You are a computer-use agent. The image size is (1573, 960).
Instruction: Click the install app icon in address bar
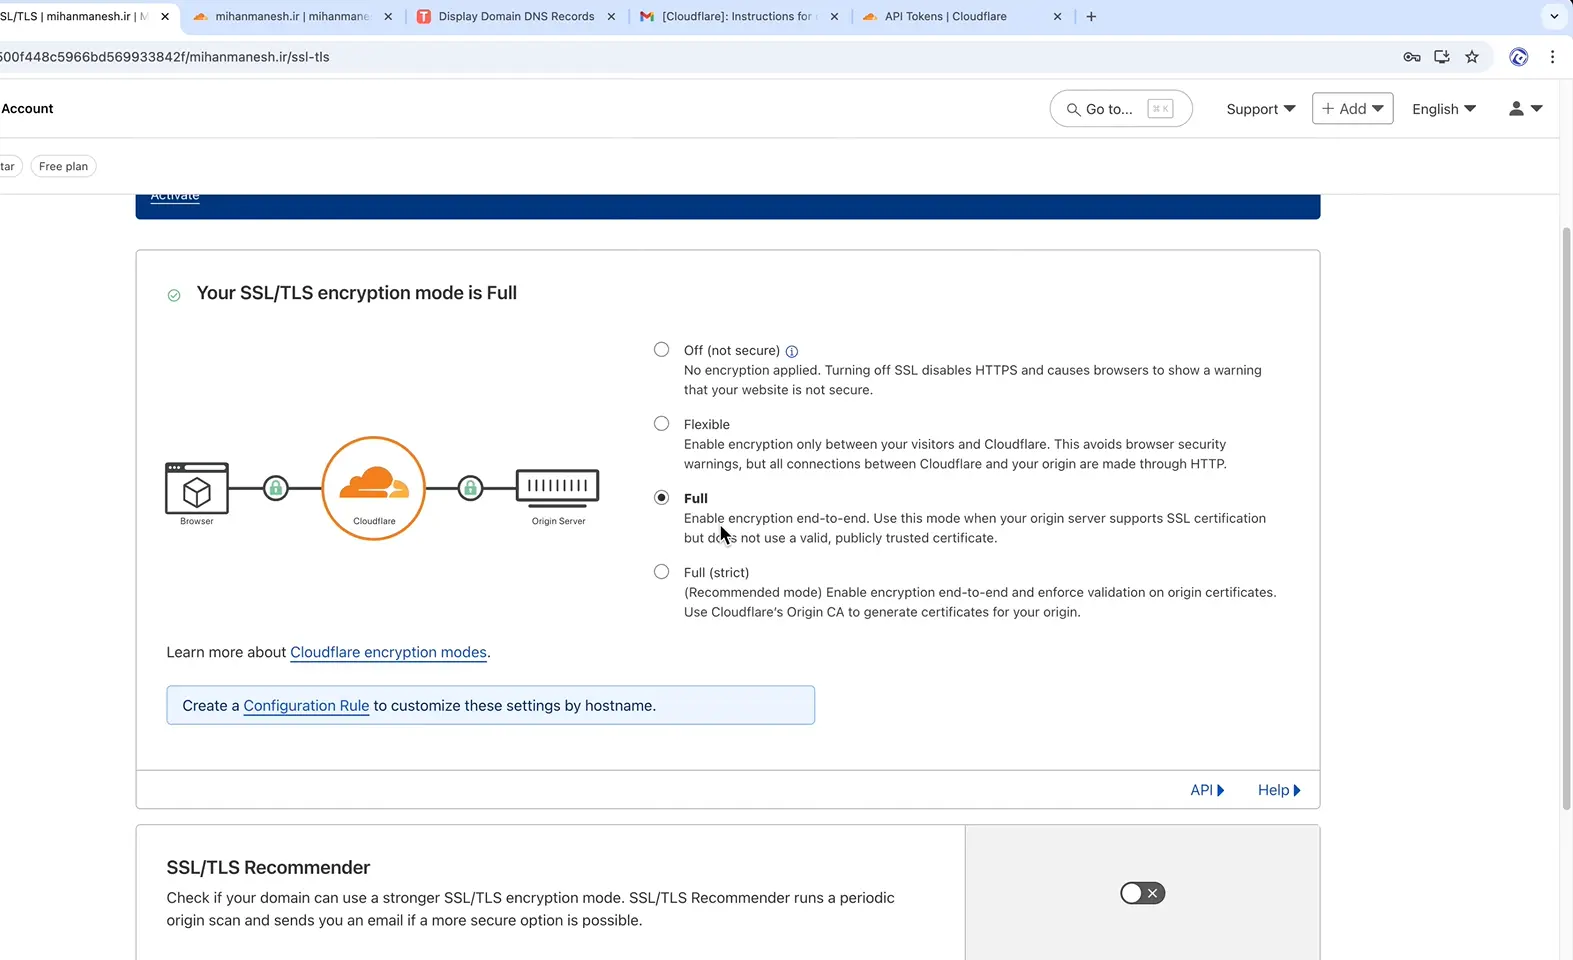tap(1442, 57)
